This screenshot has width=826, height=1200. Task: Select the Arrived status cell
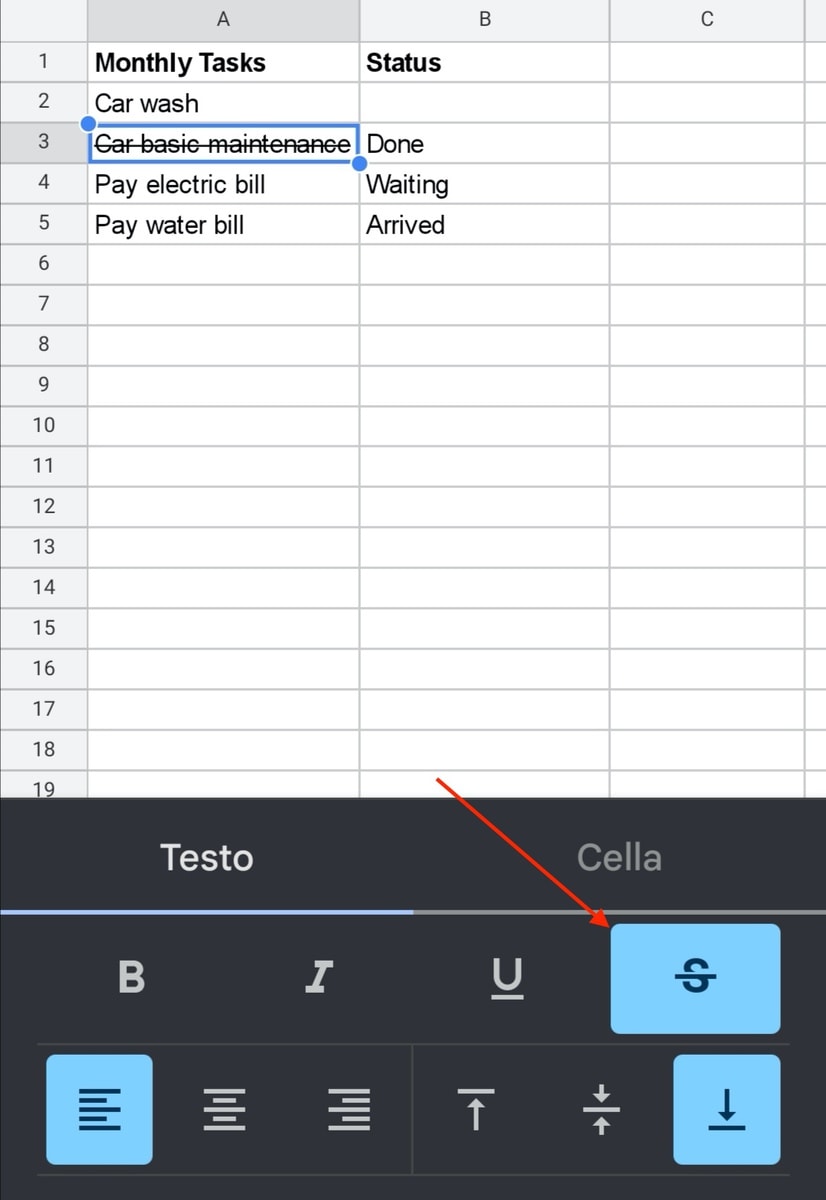coord(484,224)
